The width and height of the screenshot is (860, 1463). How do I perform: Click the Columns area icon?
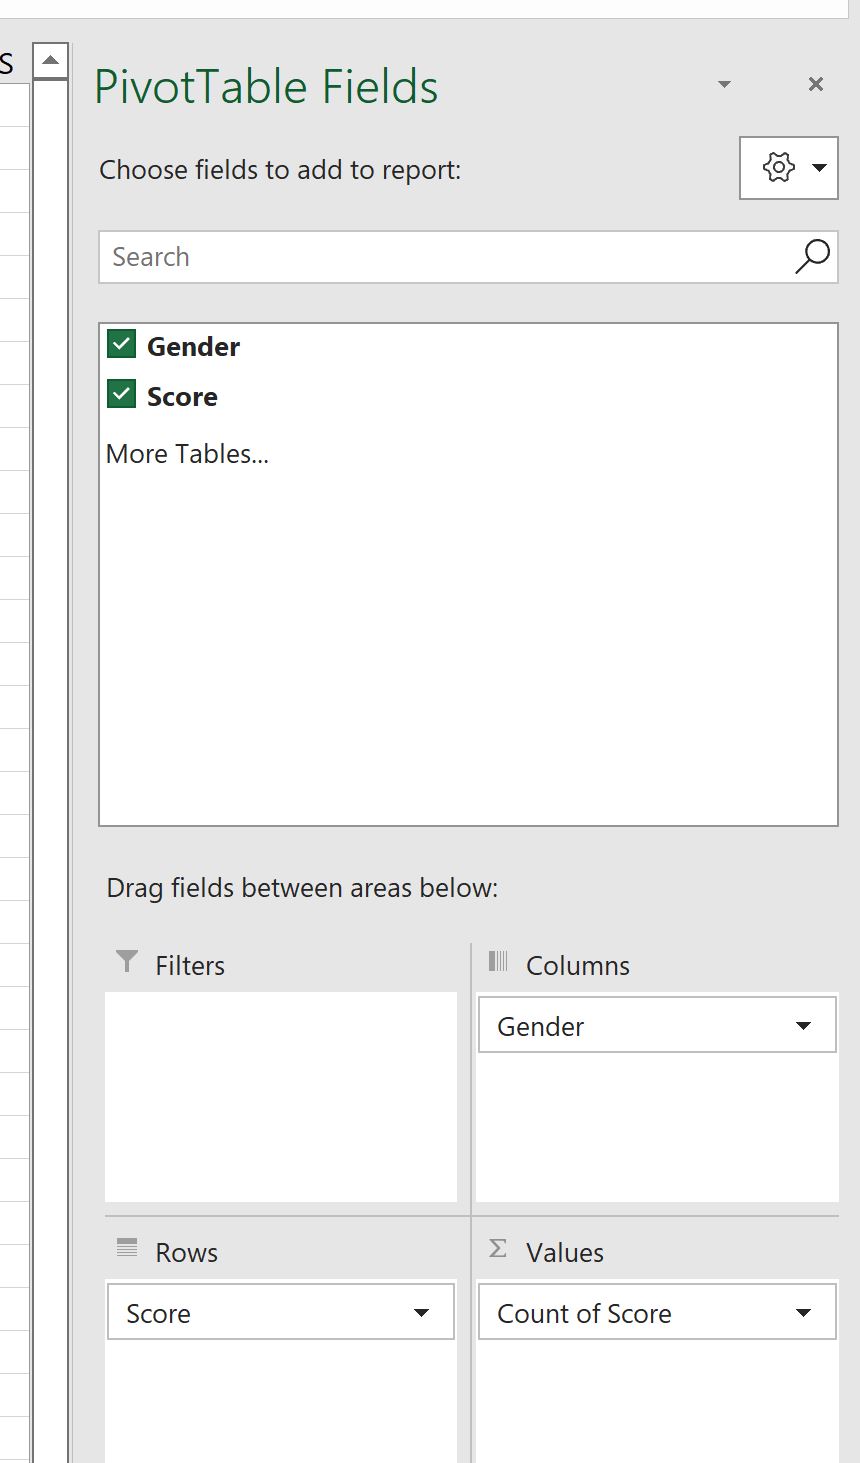click(x=497, y=961)
